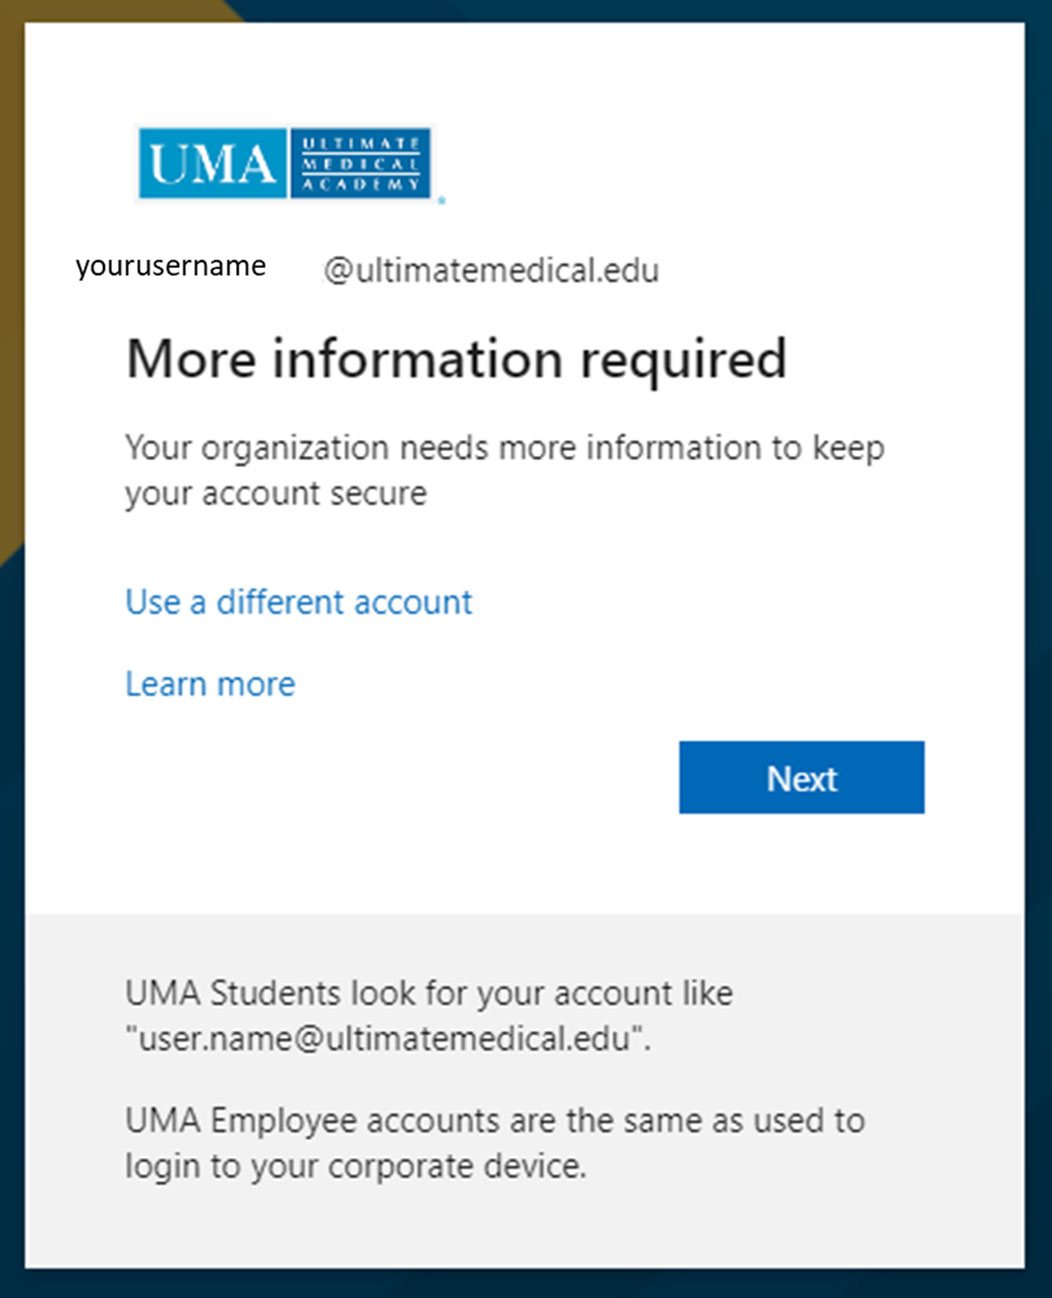This screenshot has width=1052, height=1298.
Task: Click the UMA letters in the logo
Action: (x=212, y=163)
